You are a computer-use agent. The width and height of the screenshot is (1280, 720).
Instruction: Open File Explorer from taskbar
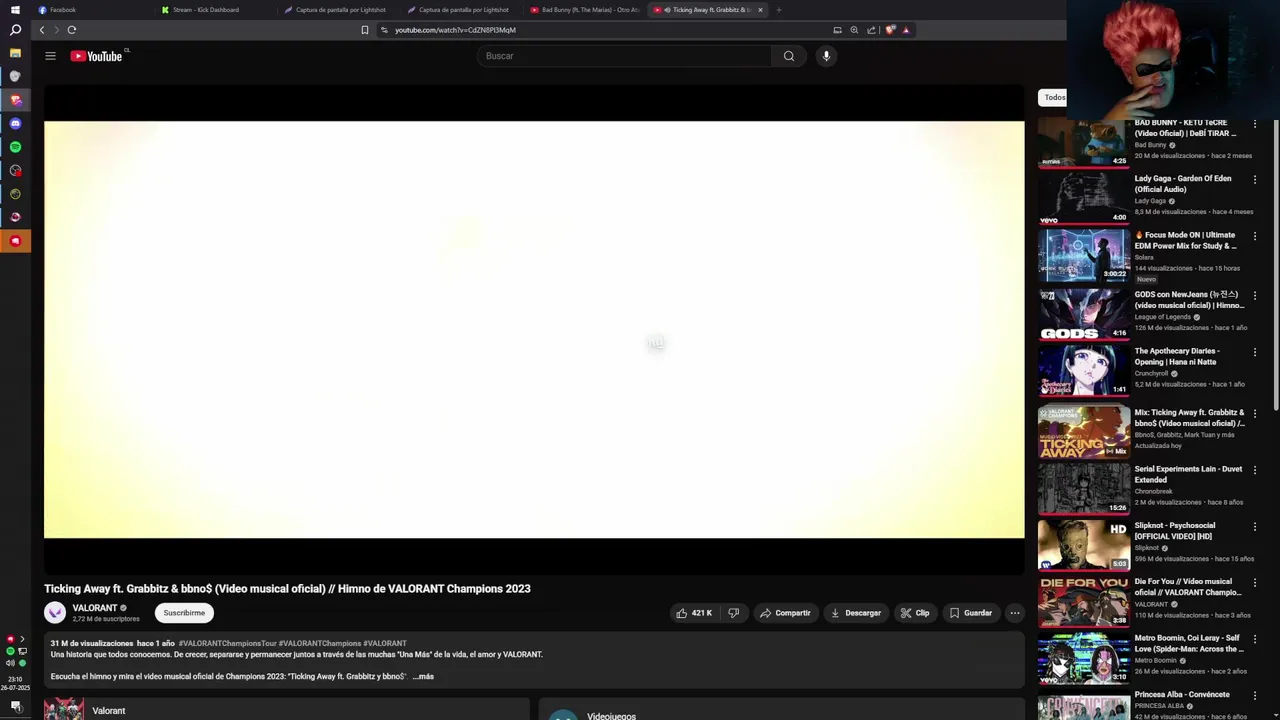pyautogui.click(x=15, y=53)
